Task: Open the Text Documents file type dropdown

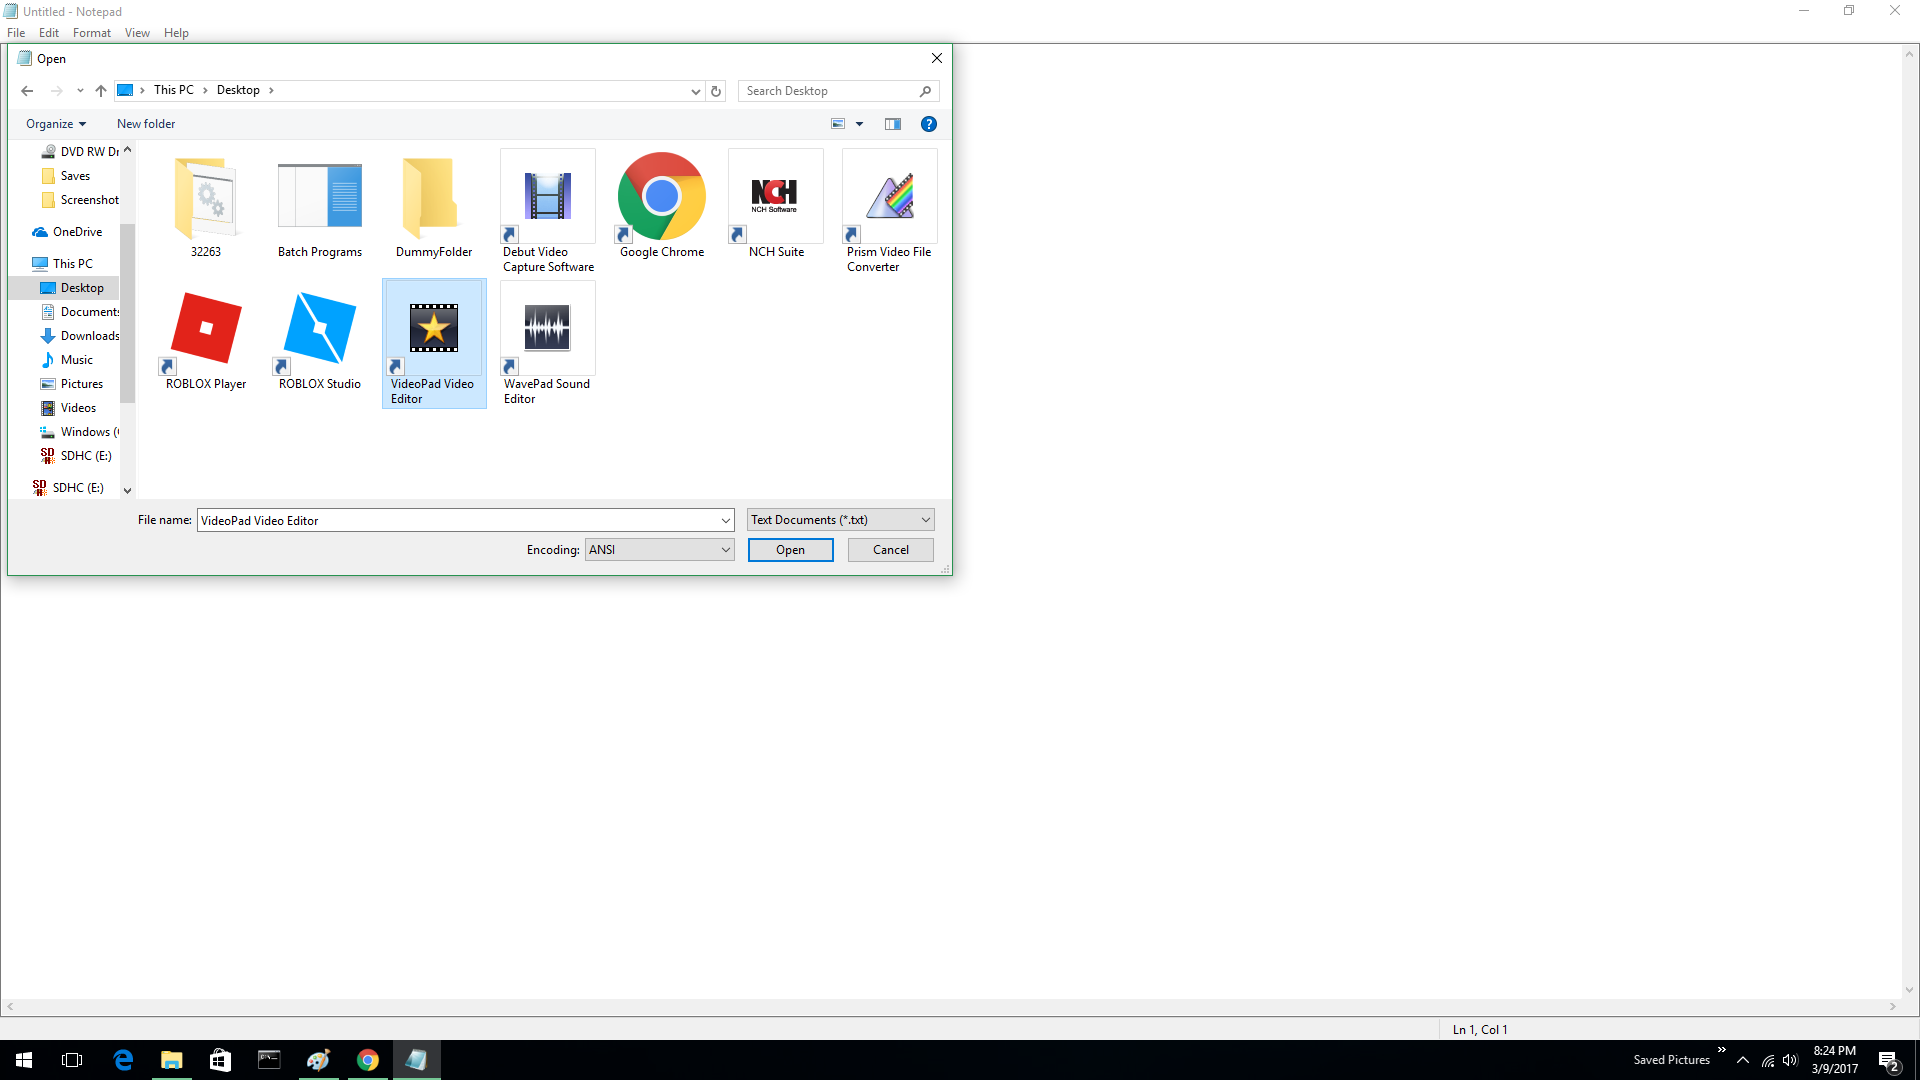Action: 840,520
